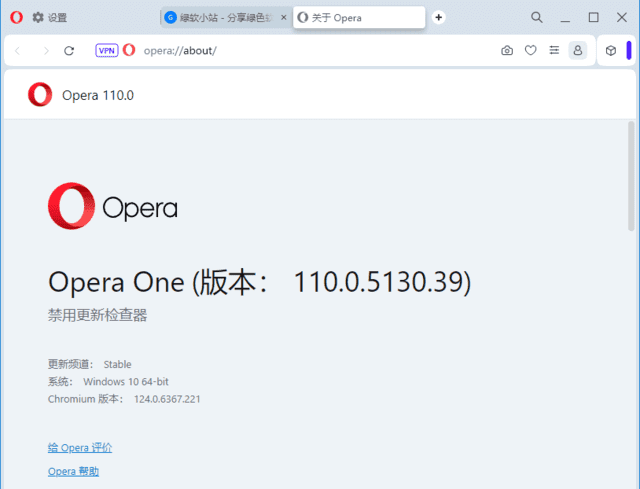640x489 pixels.
Task: Click the Opera One version heading text
Action: coord(260,282)
